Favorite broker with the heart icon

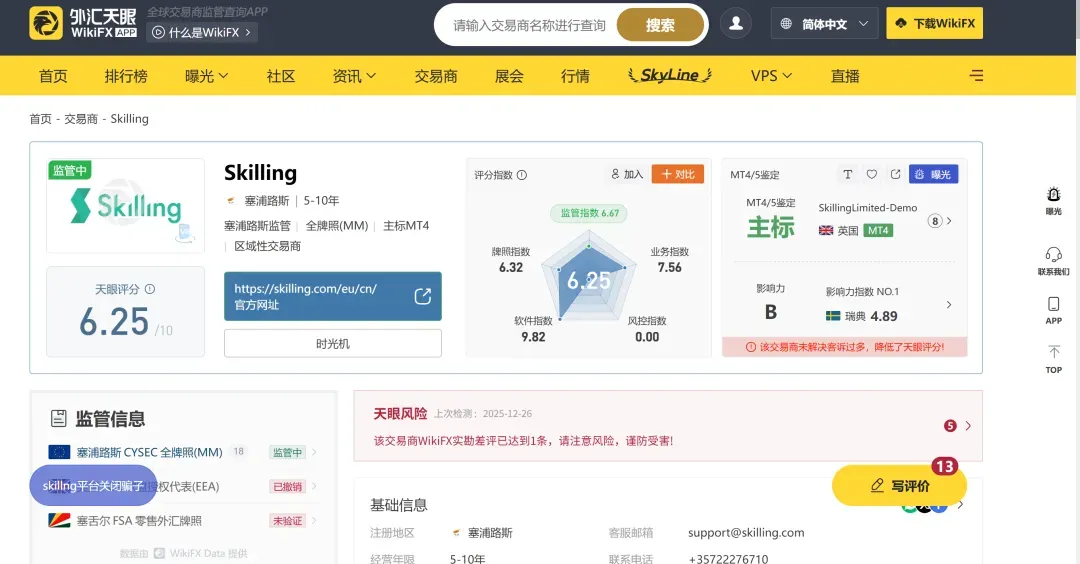pyautogui.click(x=871, y=174)
